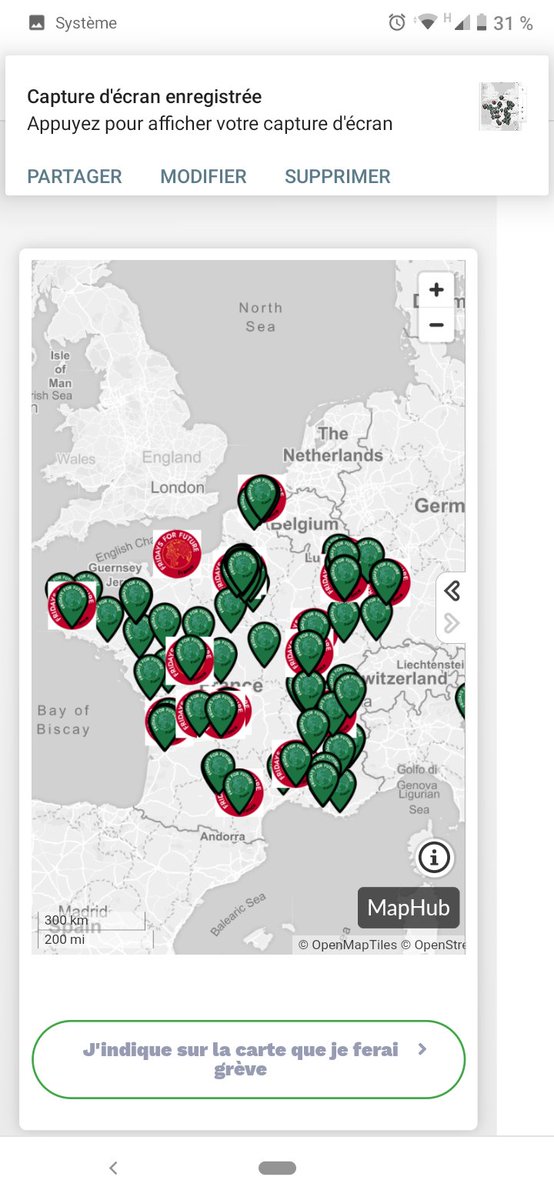Zoom in on the map
The height and width of the screenshot is (1200, 554).
coord(436,291)
